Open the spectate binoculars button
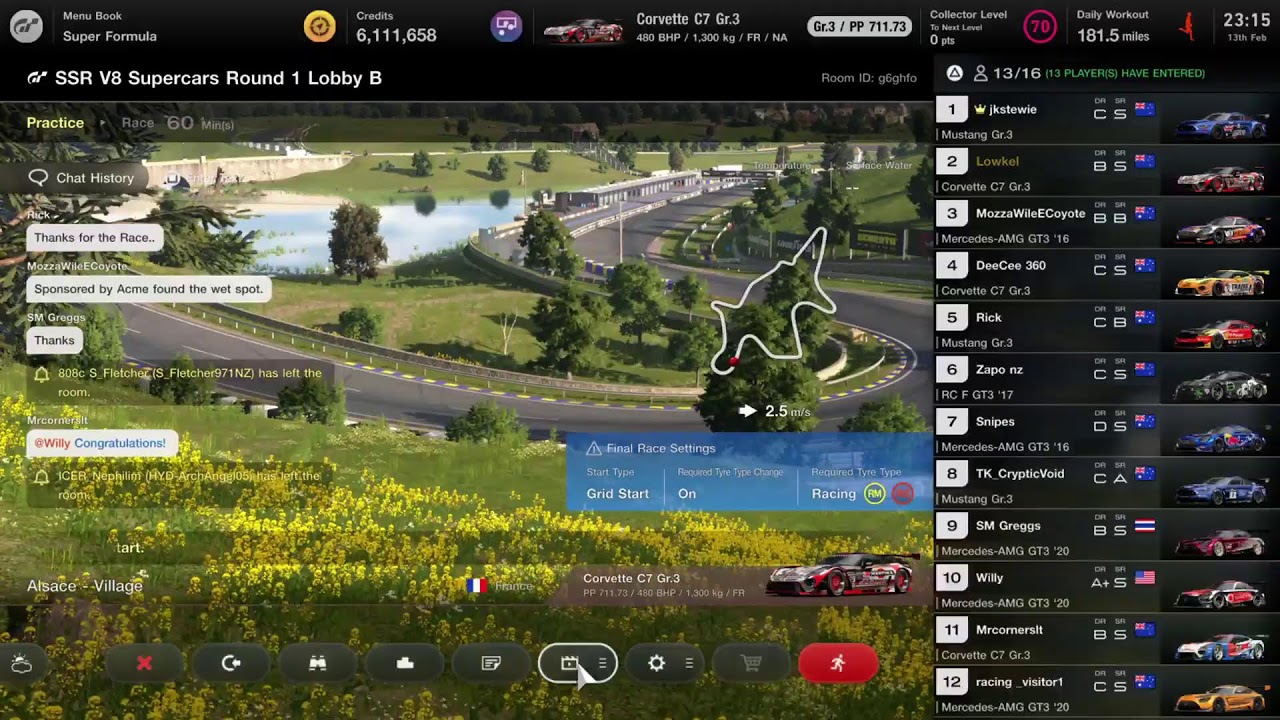 coord(318,663)
